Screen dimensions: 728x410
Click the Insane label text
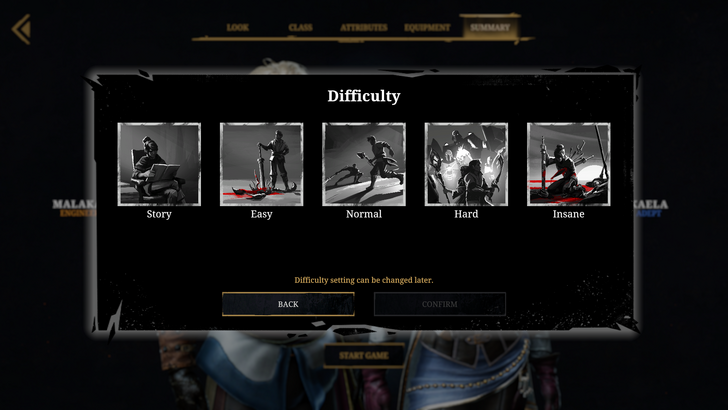tap(569, 214)
